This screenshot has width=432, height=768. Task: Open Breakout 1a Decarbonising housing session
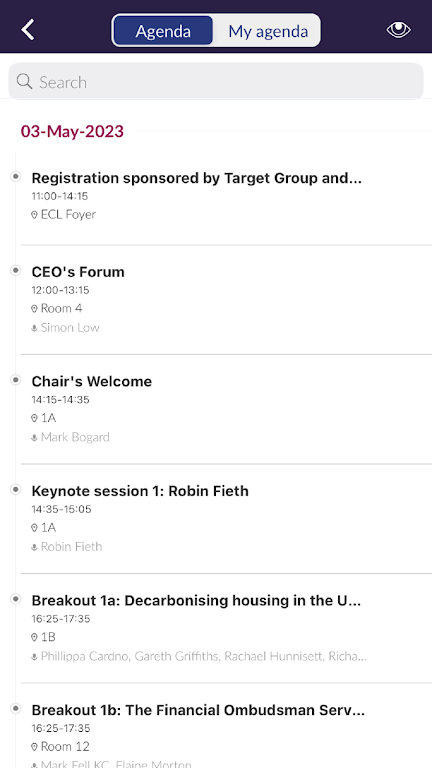tap(226, 629)
